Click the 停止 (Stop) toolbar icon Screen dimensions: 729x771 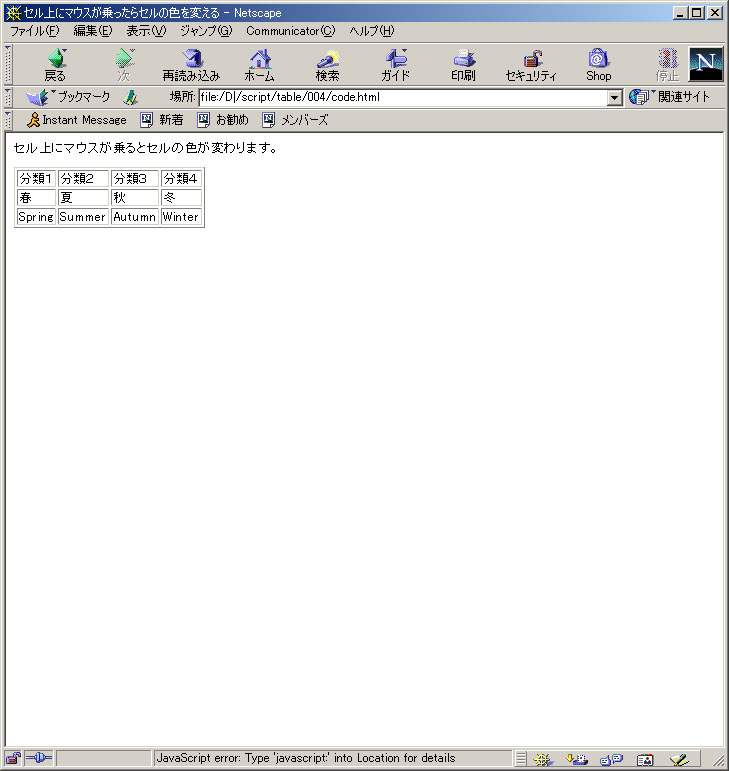coord(667,64)
